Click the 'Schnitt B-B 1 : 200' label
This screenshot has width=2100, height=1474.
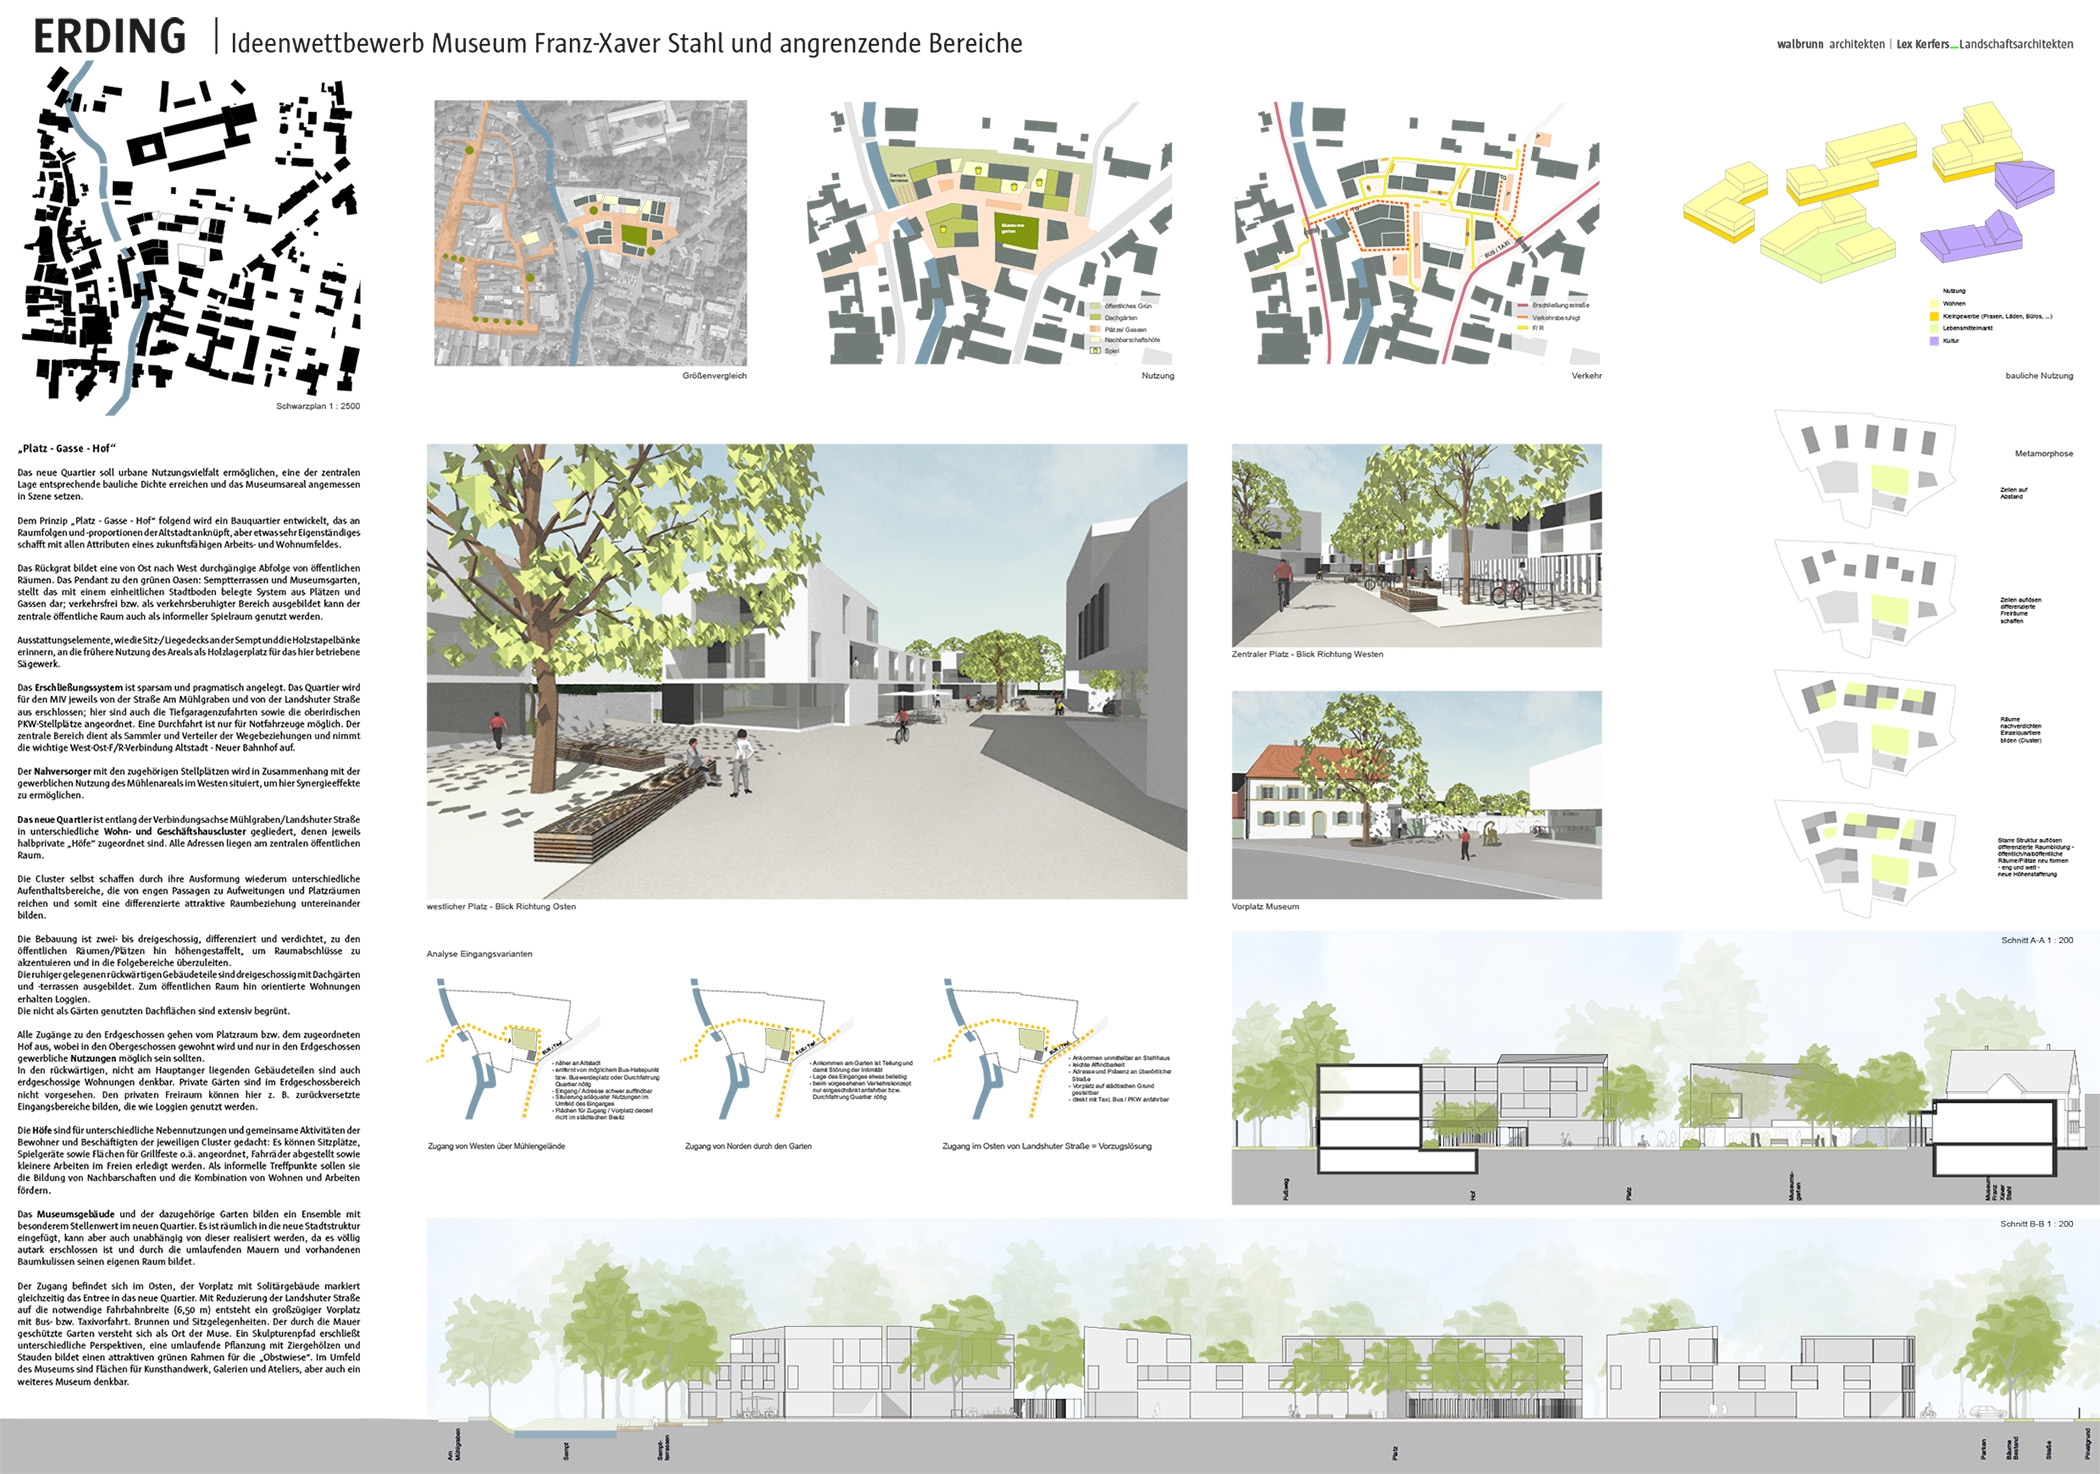[x=2037, y=1224]
